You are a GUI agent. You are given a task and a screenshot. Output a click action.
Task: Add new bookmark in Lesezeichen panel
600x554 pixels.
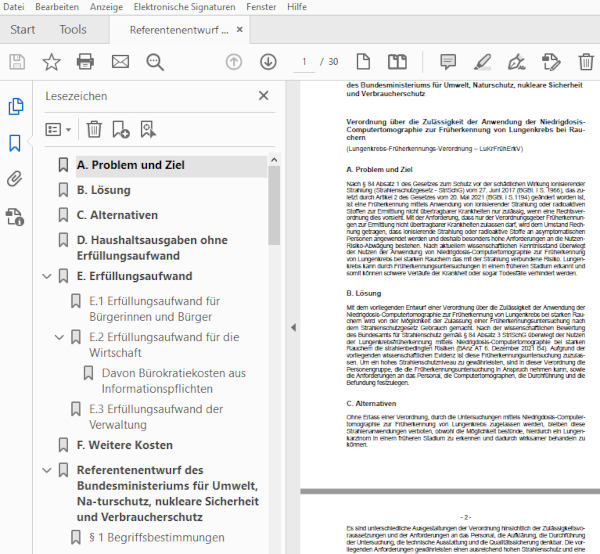[121, 129]
